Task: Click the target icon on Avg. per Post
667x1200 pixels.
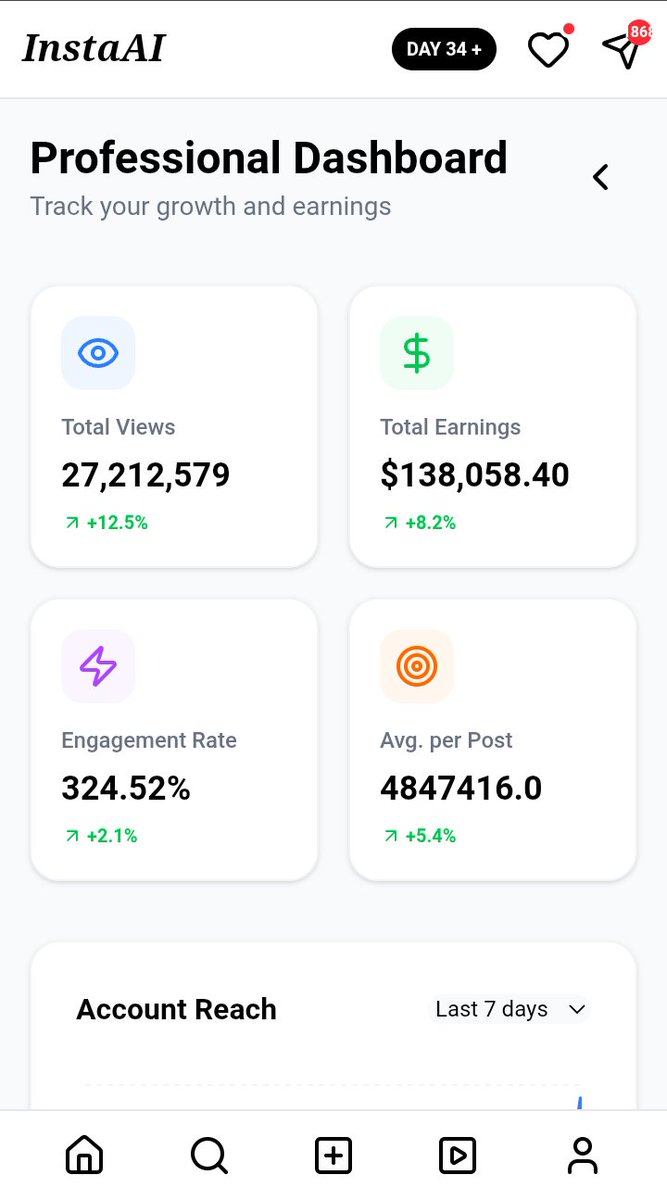Action: tap(416, 666)
